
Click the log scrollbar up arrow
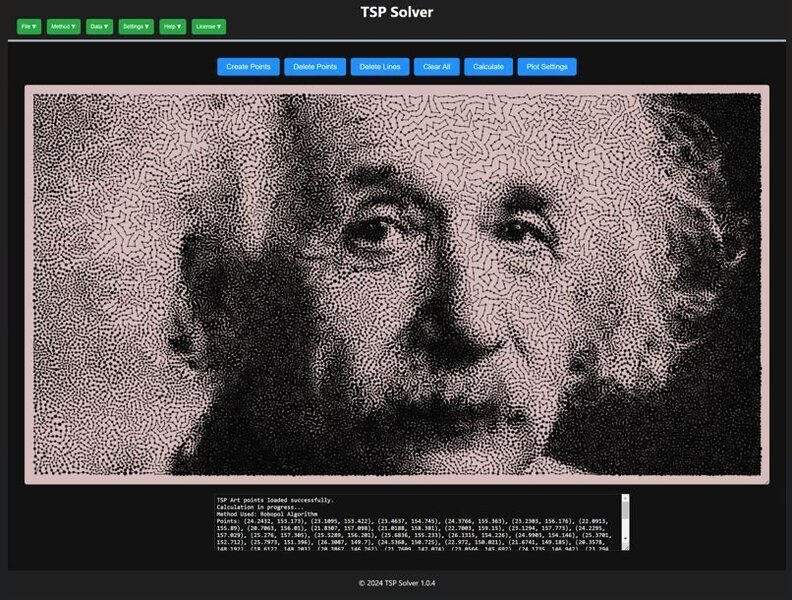625,498
